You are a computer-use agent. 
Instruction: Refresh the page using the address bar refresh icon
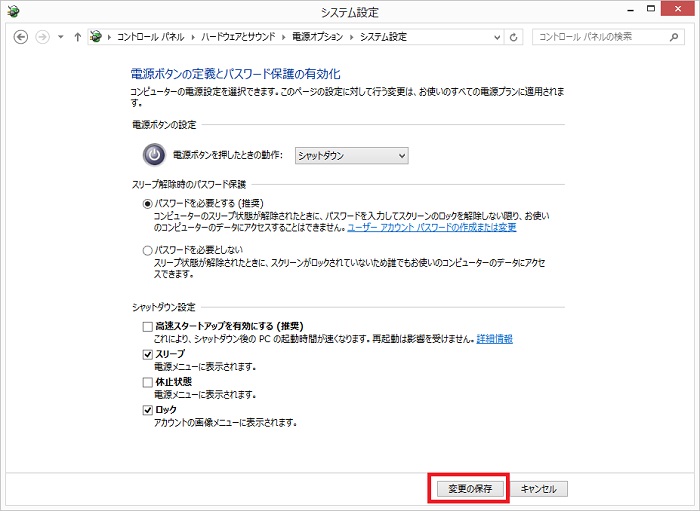pyautogui.click(x=514, y=37)
